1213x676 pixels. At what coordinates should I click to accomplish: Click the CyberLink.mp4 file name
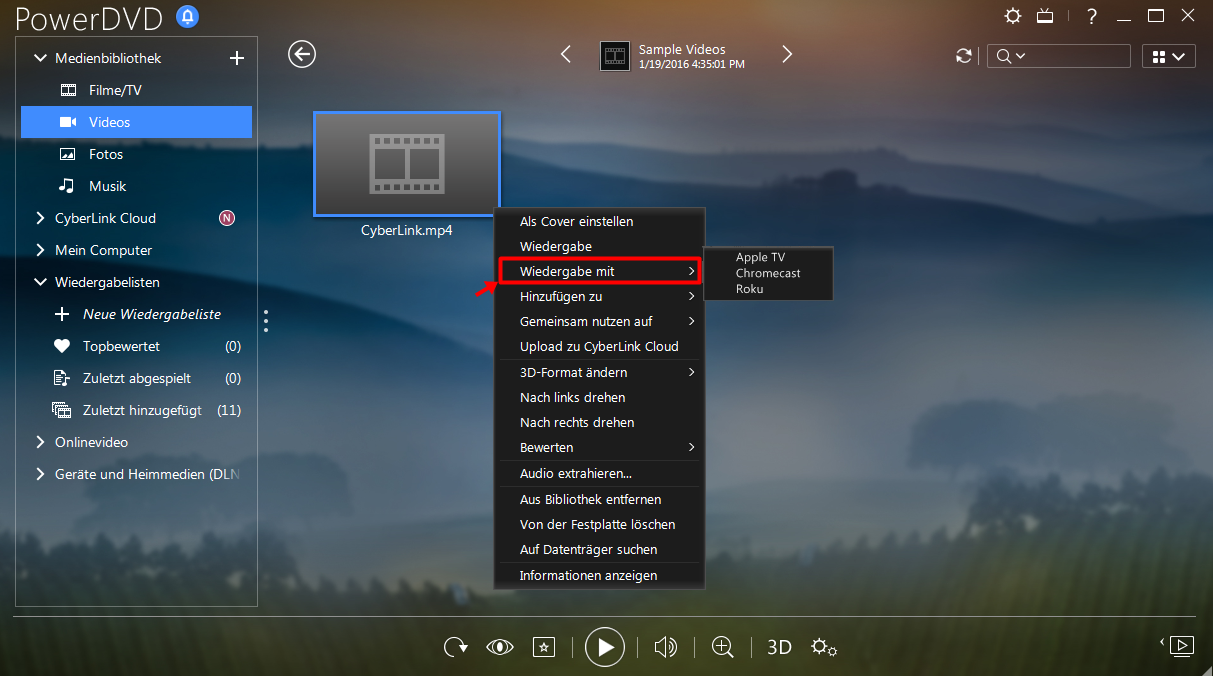pyautogui.click(x=407, y=230)
